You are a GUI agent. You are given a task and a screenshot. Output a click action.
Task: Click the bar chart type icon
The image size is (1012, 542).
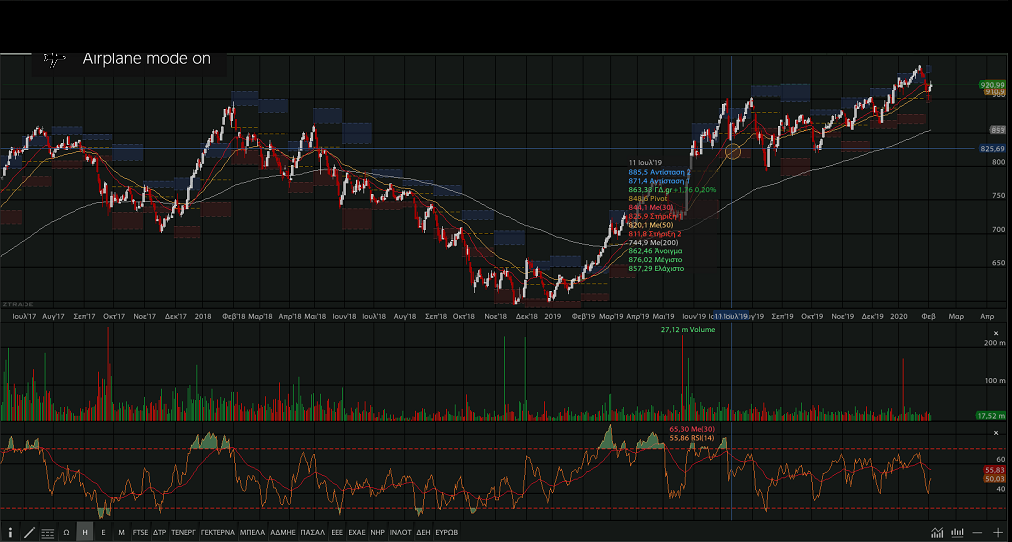(x=957, y=533)
